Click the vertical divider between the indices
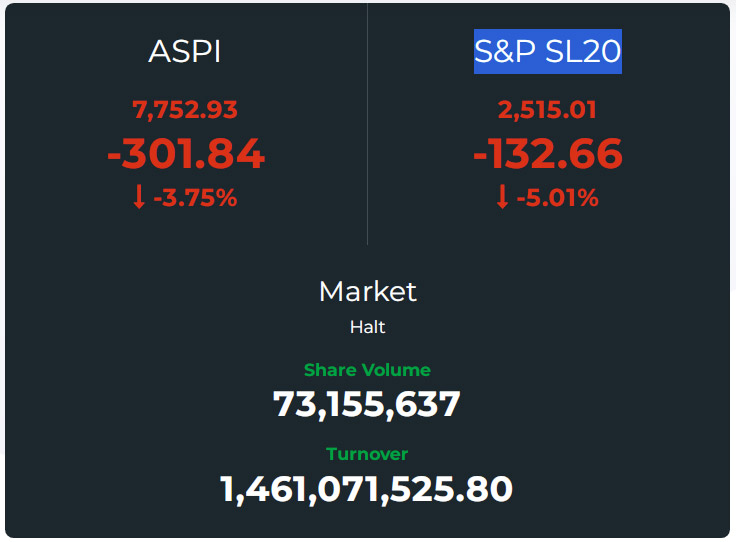 tap(368, 124)
